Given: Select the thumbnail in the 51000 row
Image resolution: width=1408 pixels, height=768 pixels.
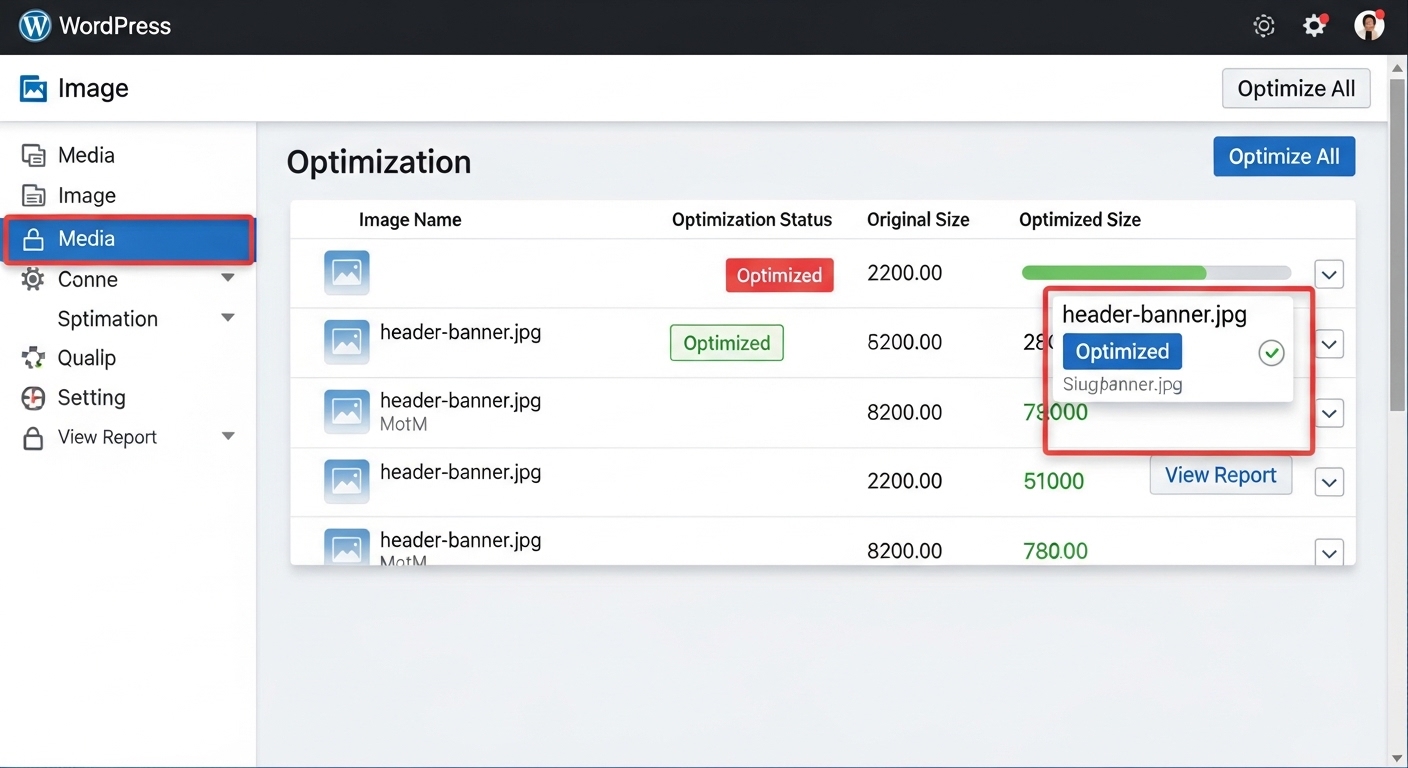Looking at the screenshot, I should click(347, 481).
